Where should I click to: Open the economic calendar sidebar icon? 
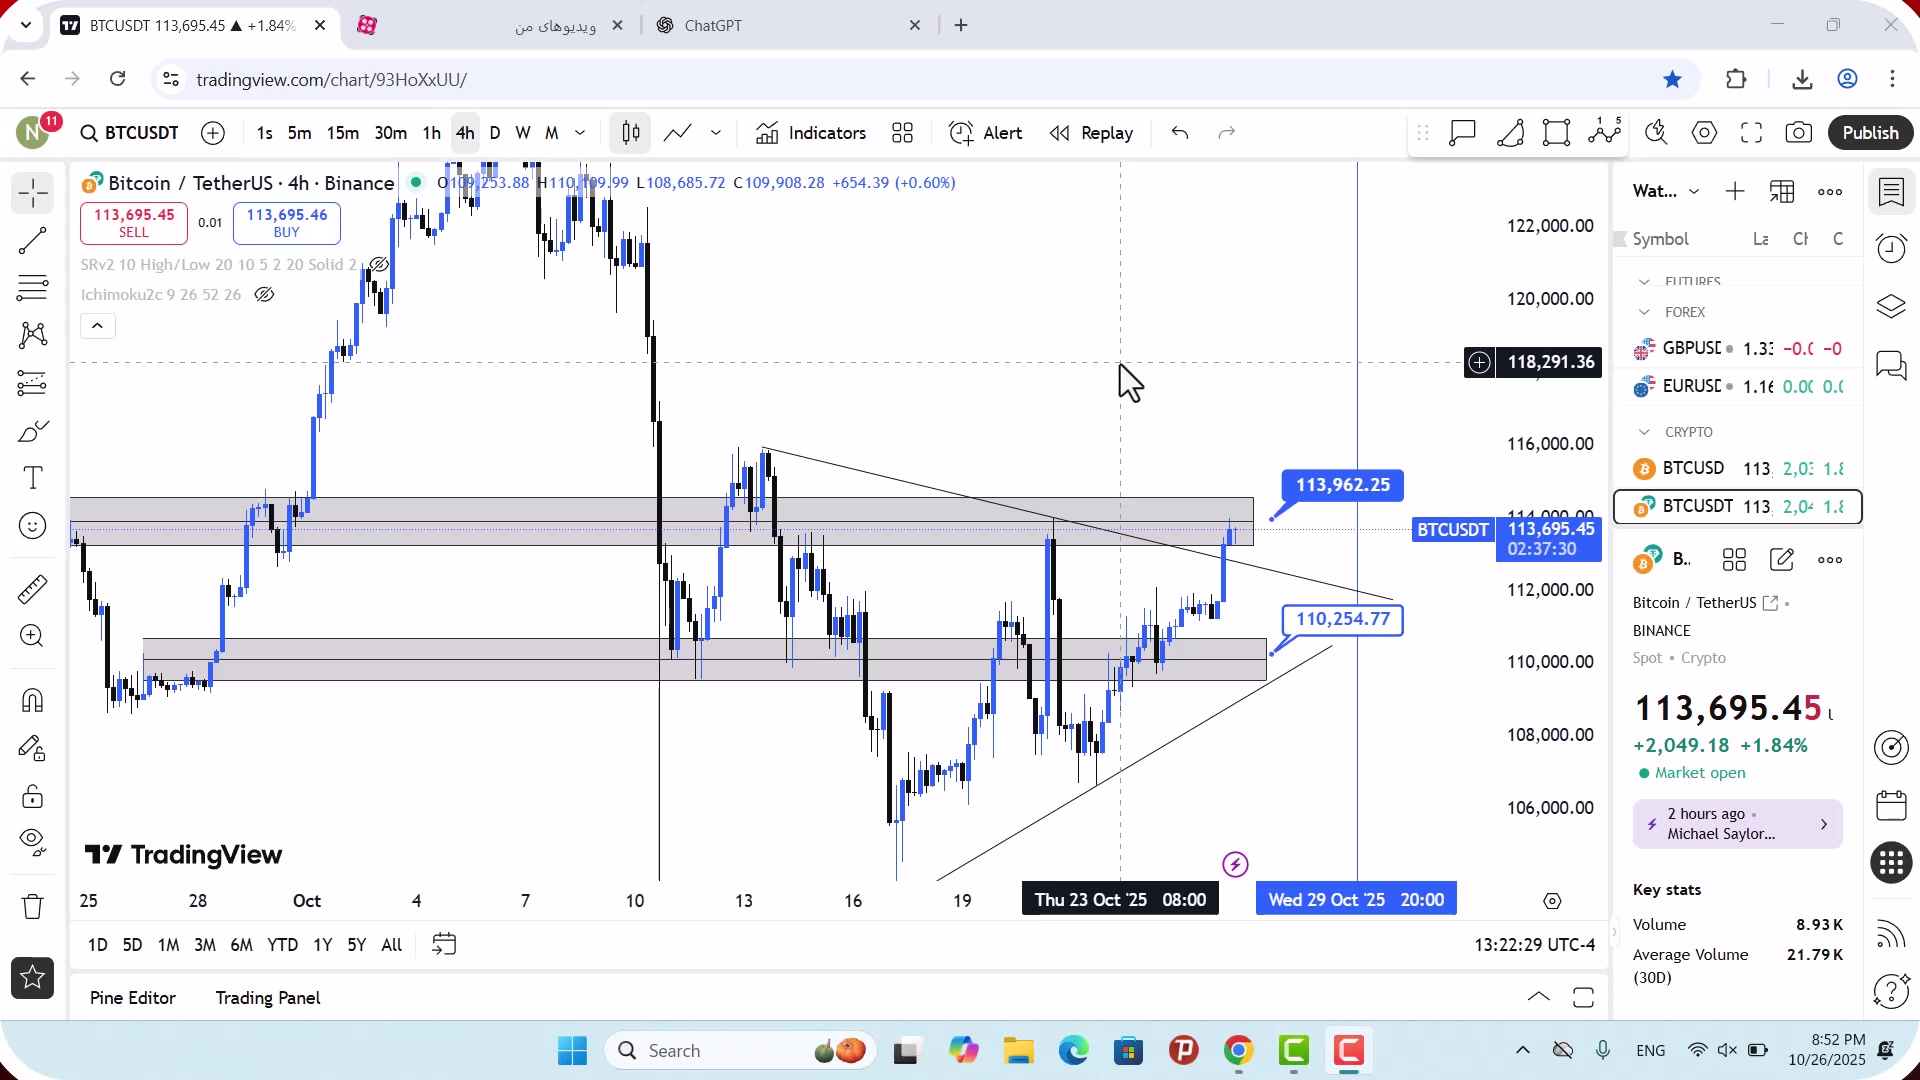point(1891,805)
